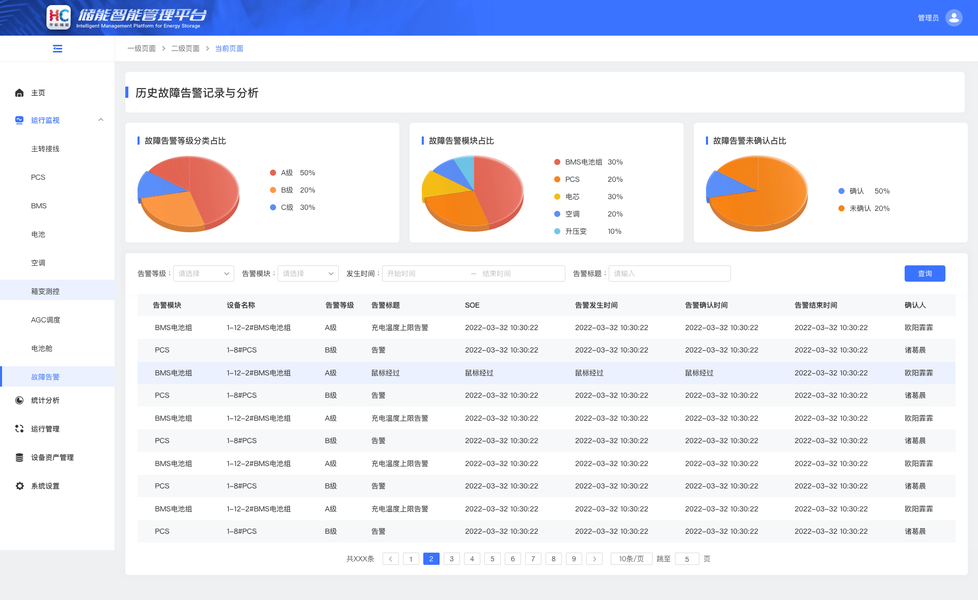
Task: Open 电池舱 sidebar menu item
Action: click(x=42, y=349)
